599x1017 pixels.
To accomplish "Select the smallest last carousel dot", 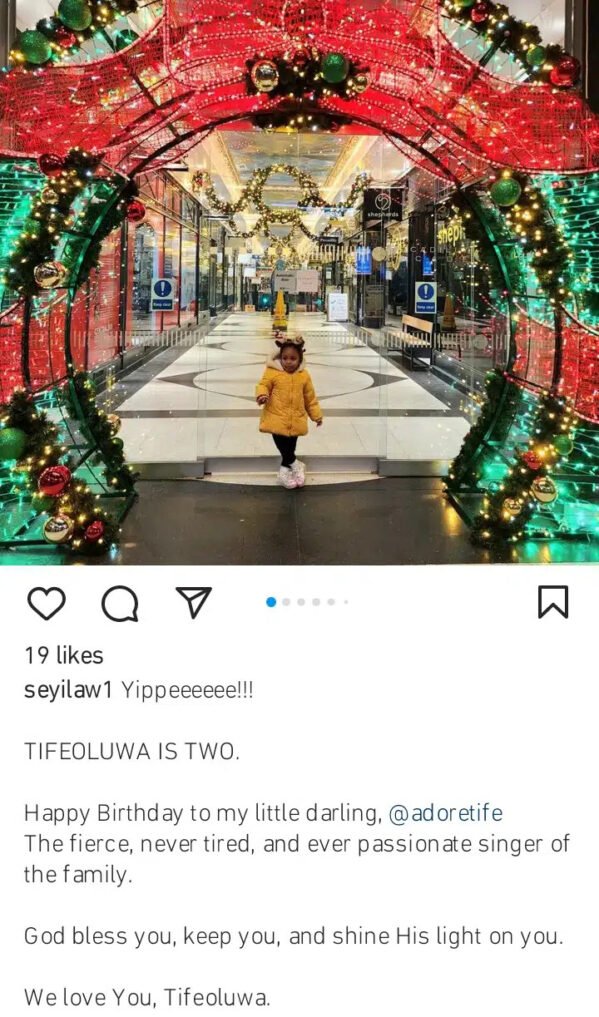I will click(x=346, y=602).
